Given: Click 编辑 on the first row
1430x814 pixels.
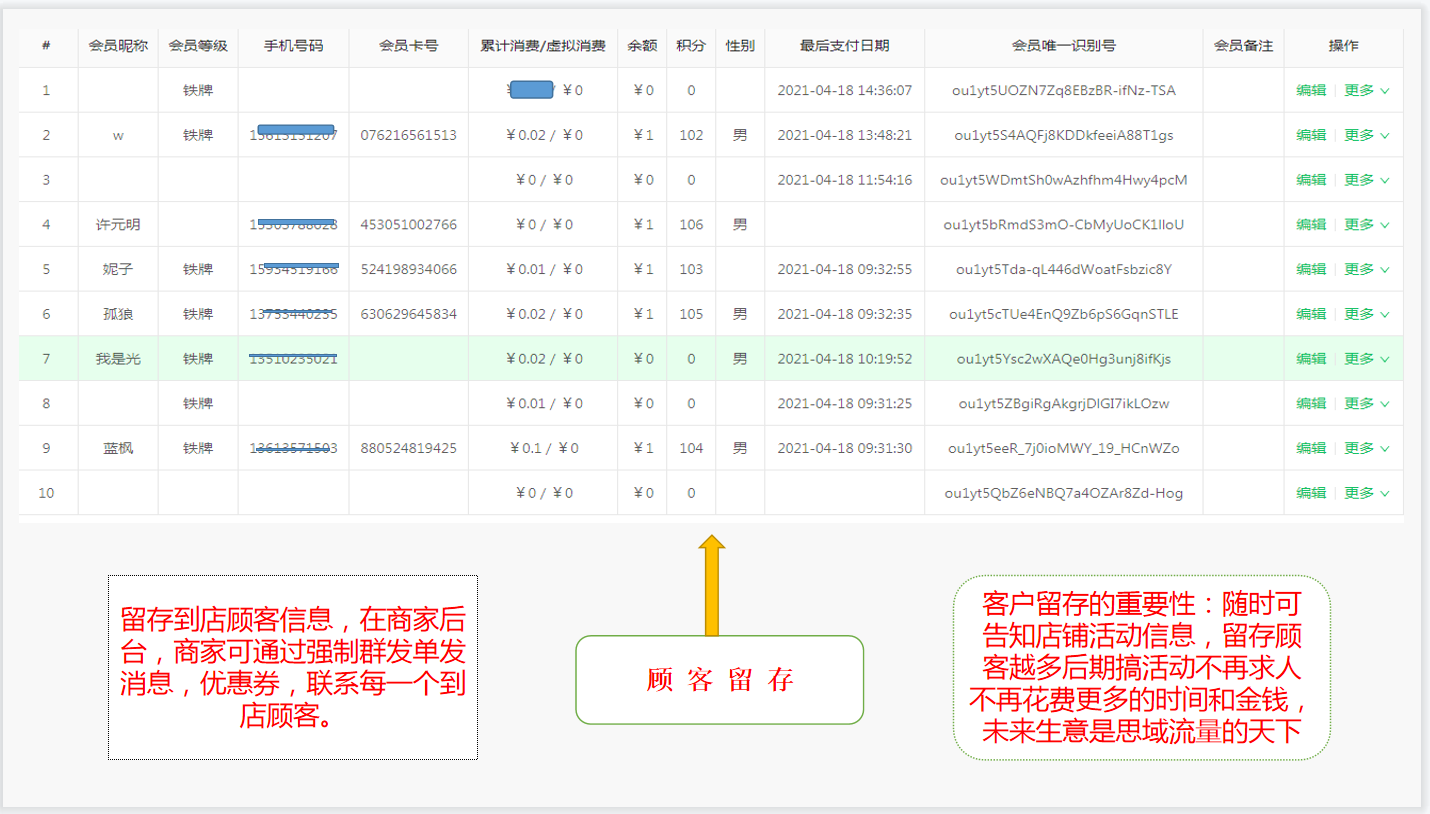Looking at the screenshot, I should (x=1311, y=90).
